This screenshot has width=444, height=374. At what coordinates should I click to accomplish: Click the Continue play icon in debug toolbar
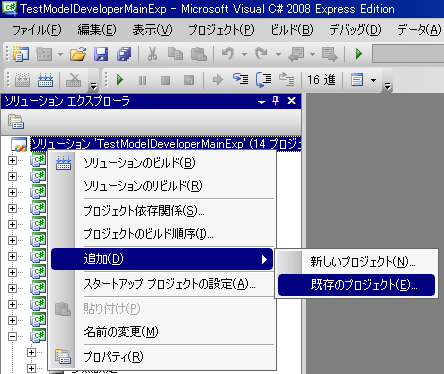point(120,80)
